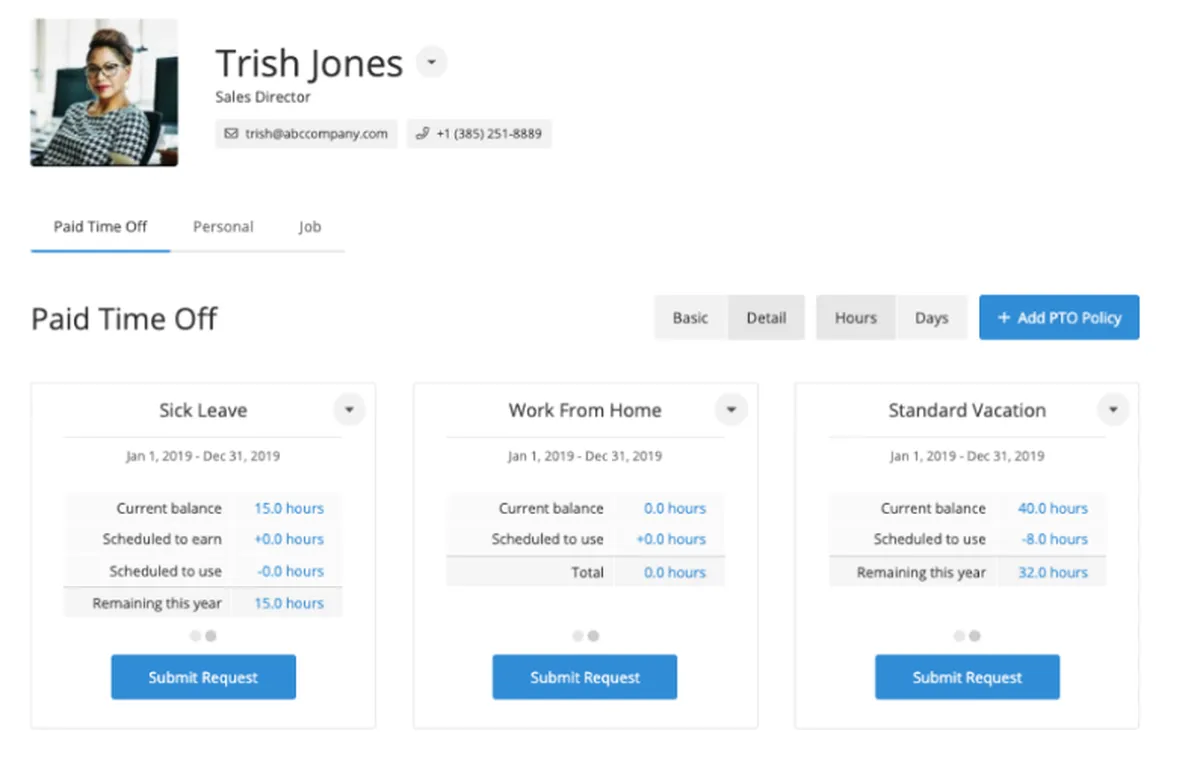Switch to the Personal tab

pos(223,227)
